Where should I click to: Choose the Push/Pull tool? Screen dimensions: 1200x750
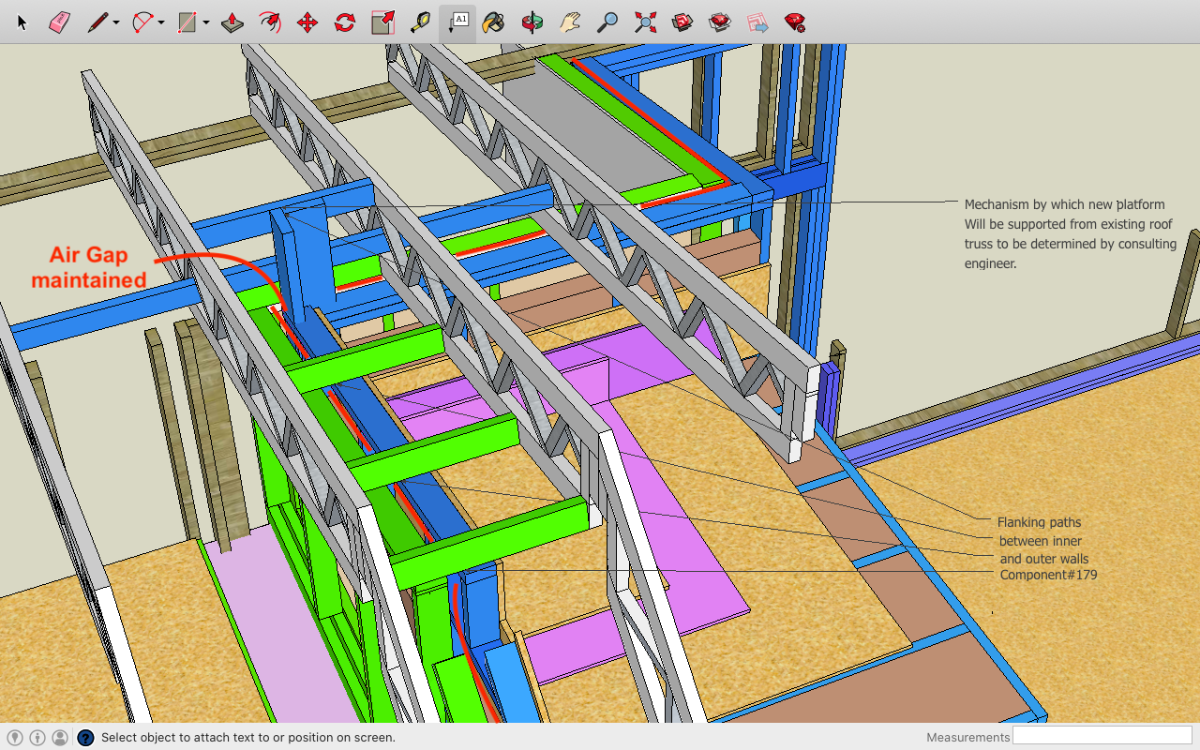click(231, 21)
